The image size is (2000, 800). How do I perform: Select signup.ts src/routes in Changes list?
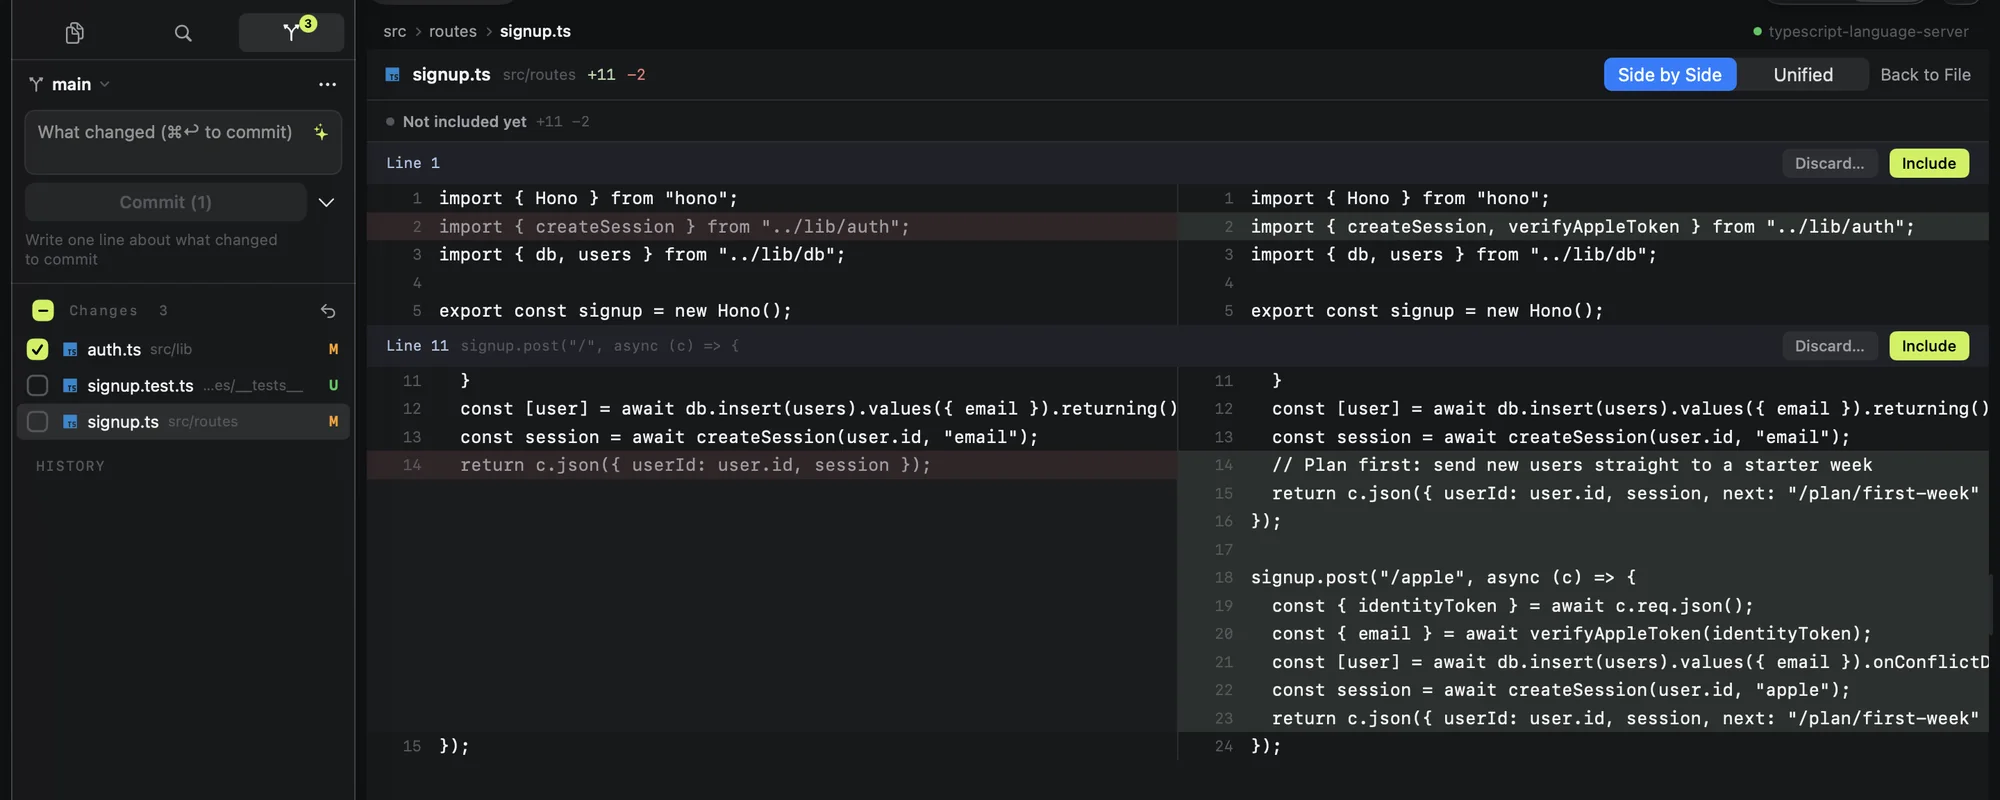184,422
